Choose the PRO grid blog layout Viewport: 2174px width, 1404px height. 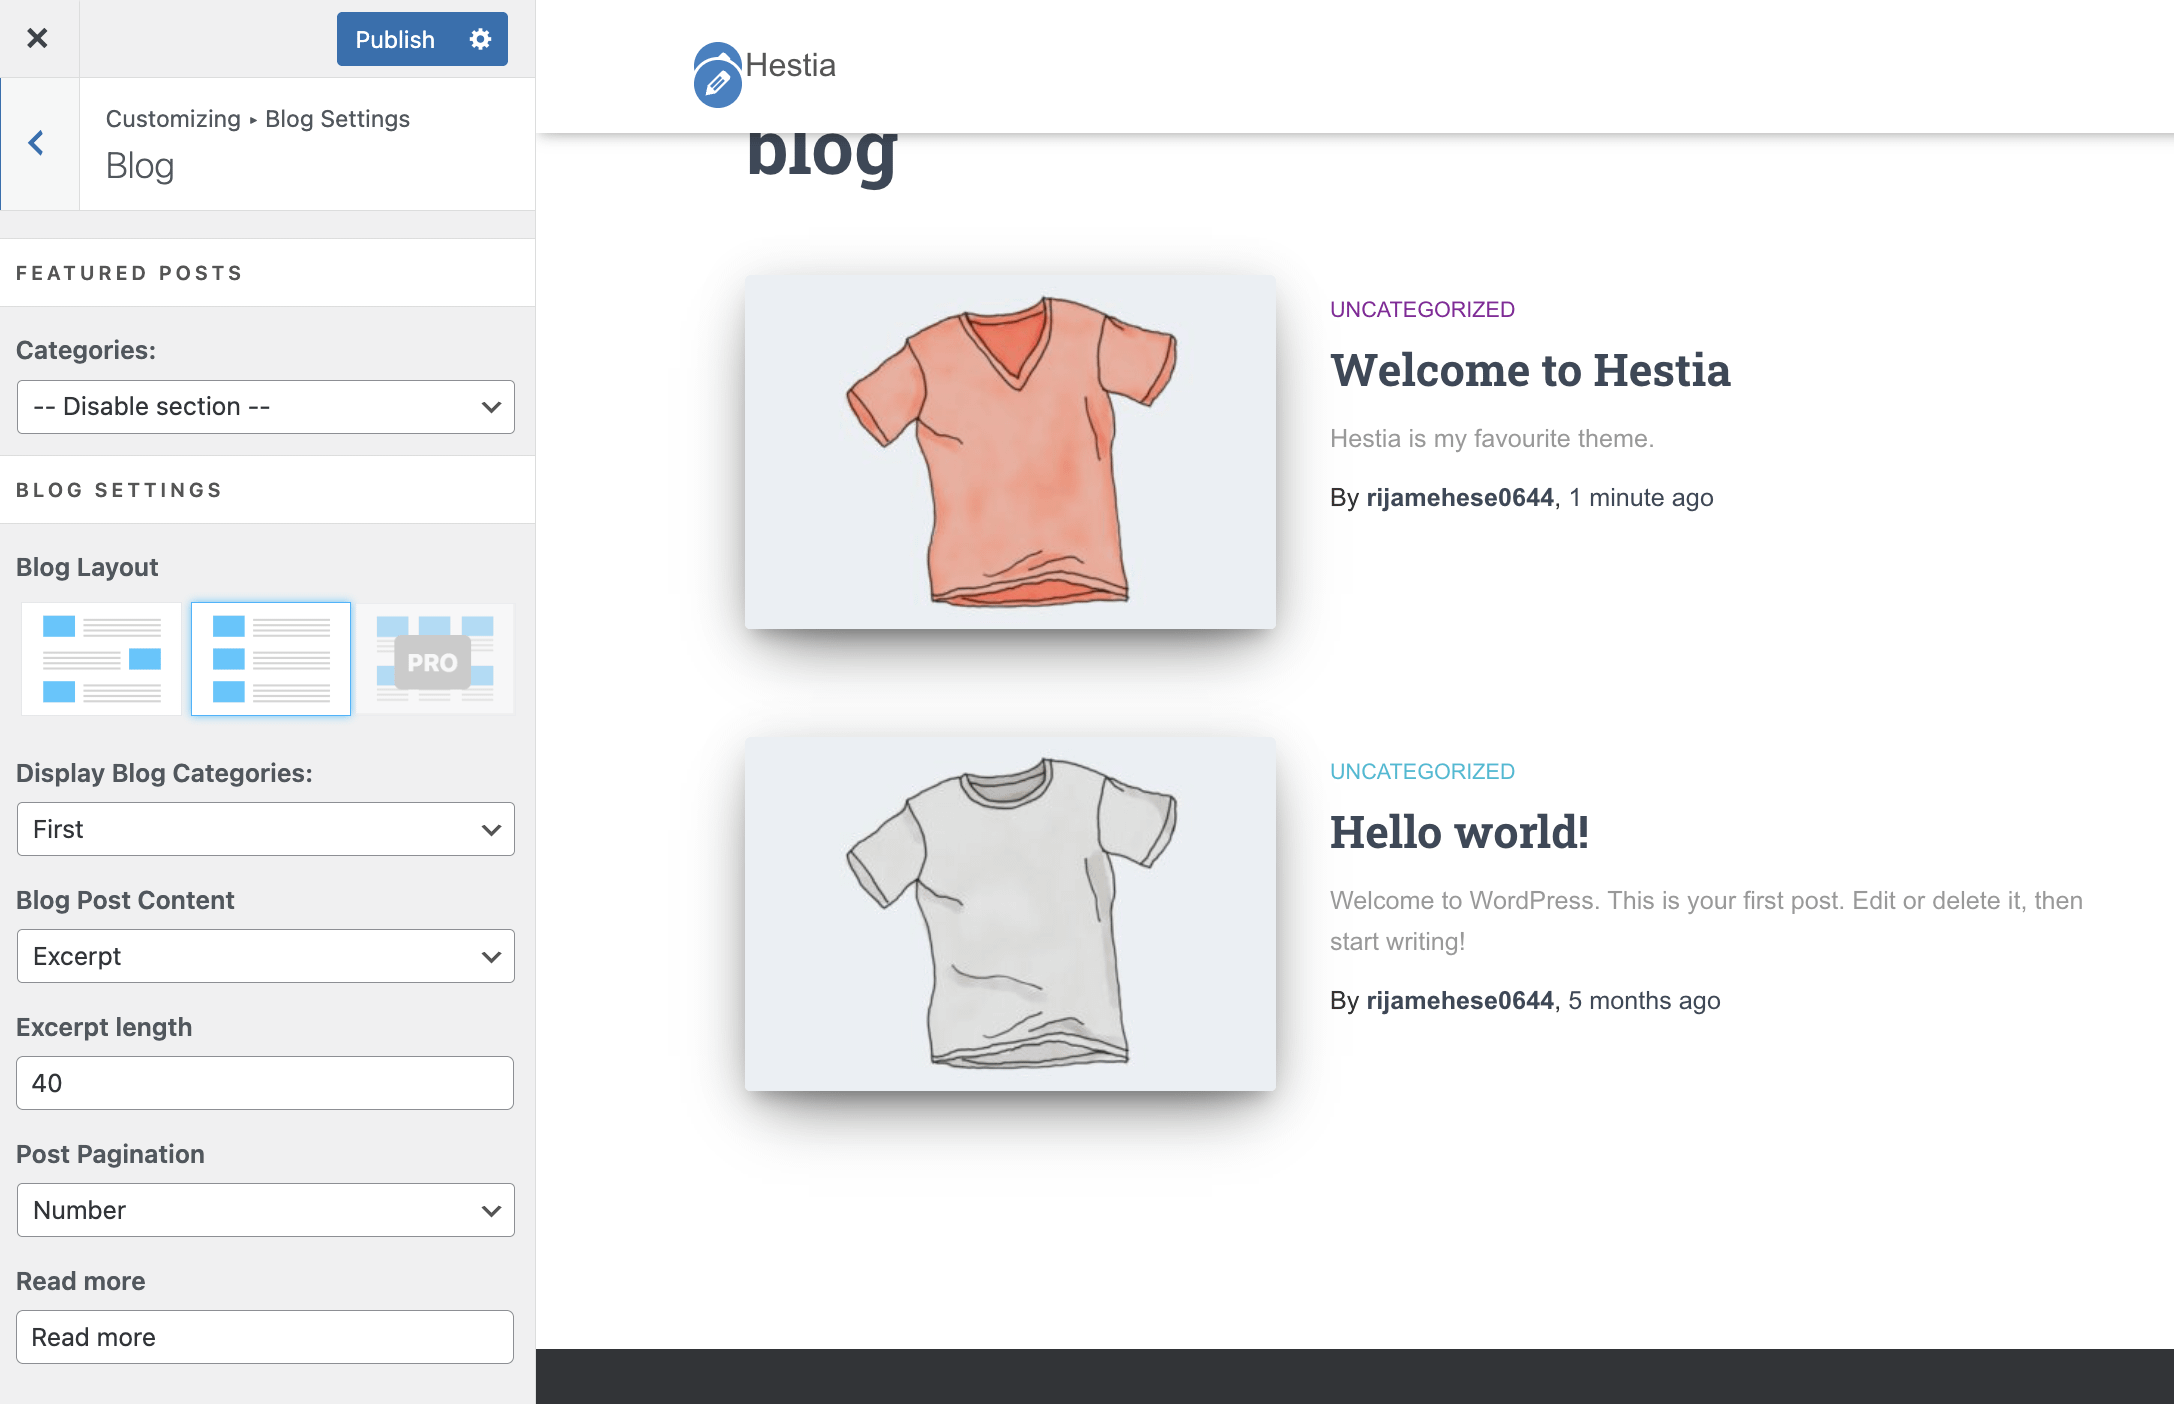[x=434, y=658]
